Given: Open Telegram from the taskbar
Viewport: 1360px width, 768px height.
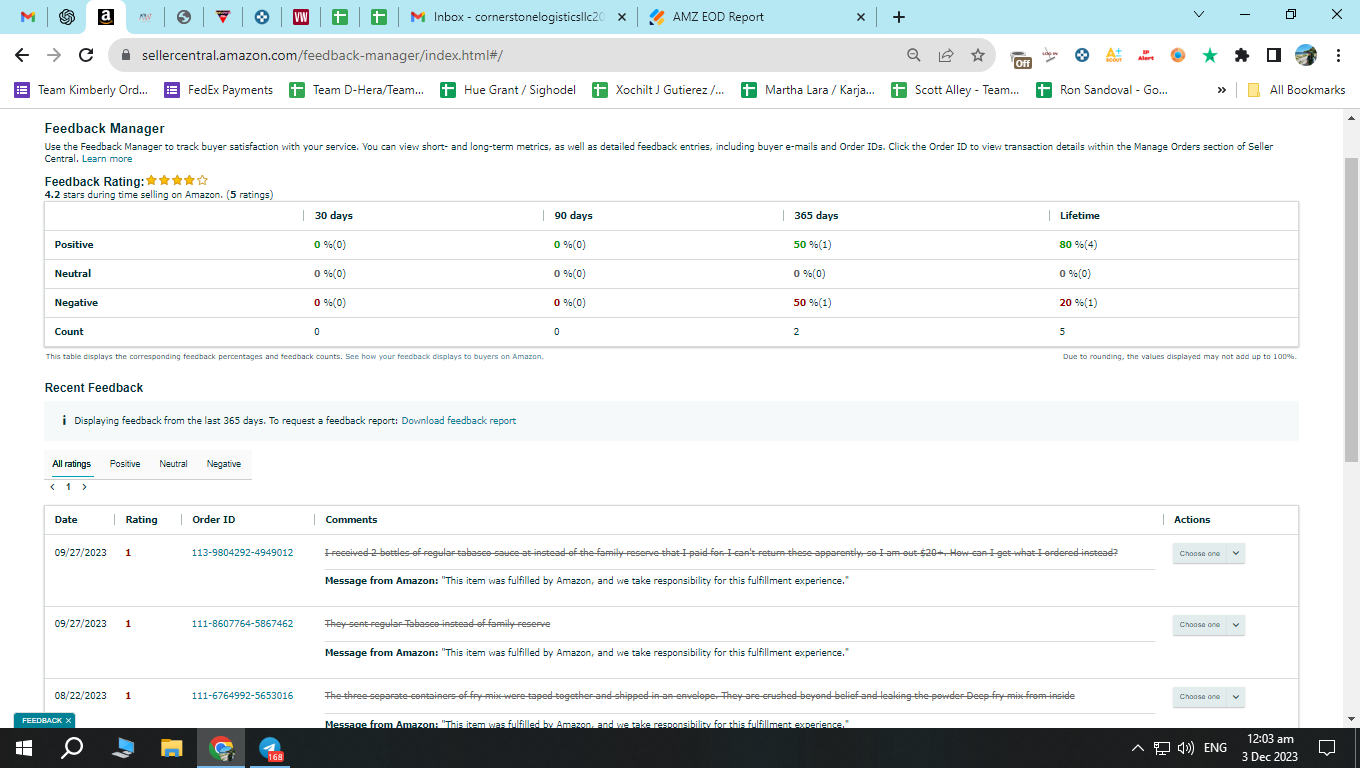Looking at the screenshot, I should point(270,748).
